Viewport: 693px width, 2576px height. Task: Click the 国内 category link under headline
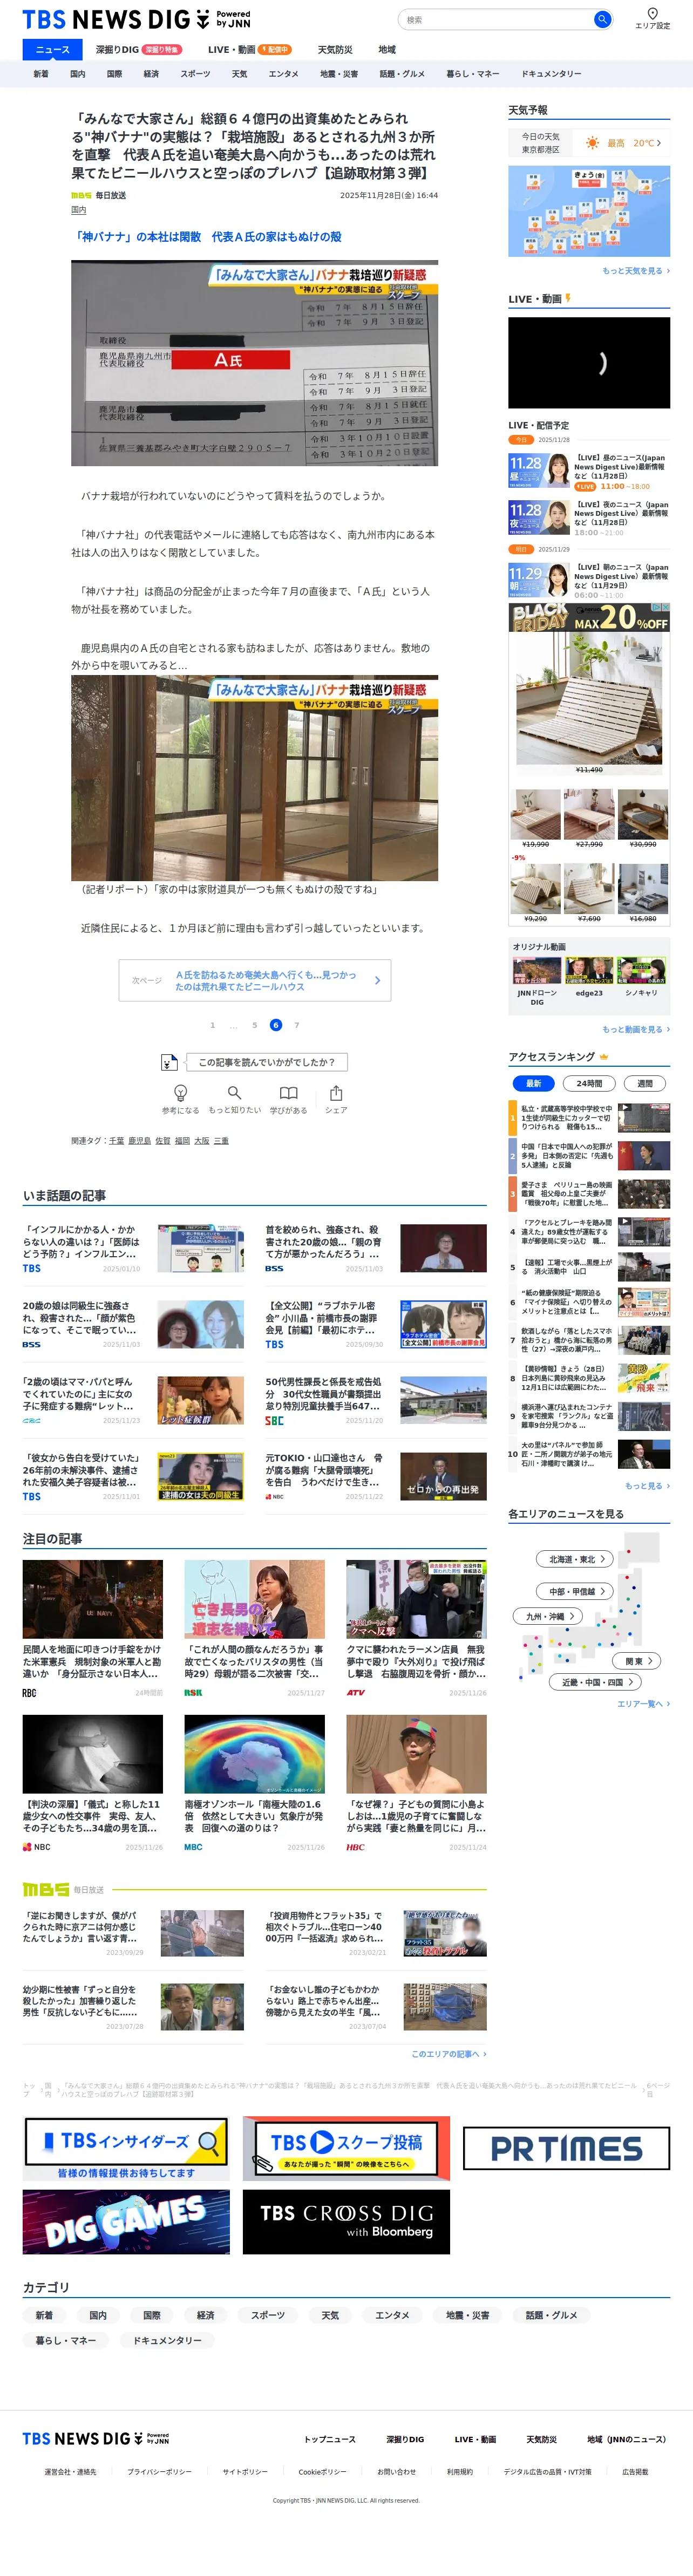pos(78,210)
